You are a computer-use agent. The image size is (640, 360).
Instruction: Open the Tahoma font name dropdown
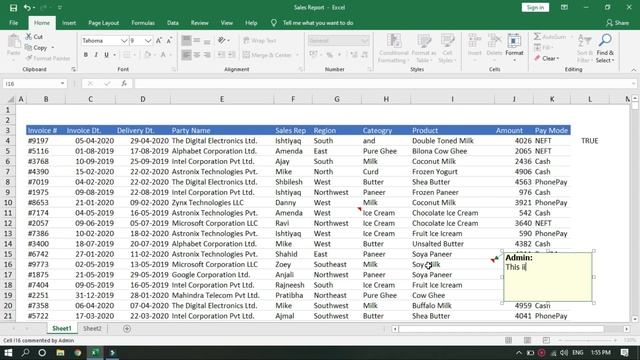tap(124, 40)
